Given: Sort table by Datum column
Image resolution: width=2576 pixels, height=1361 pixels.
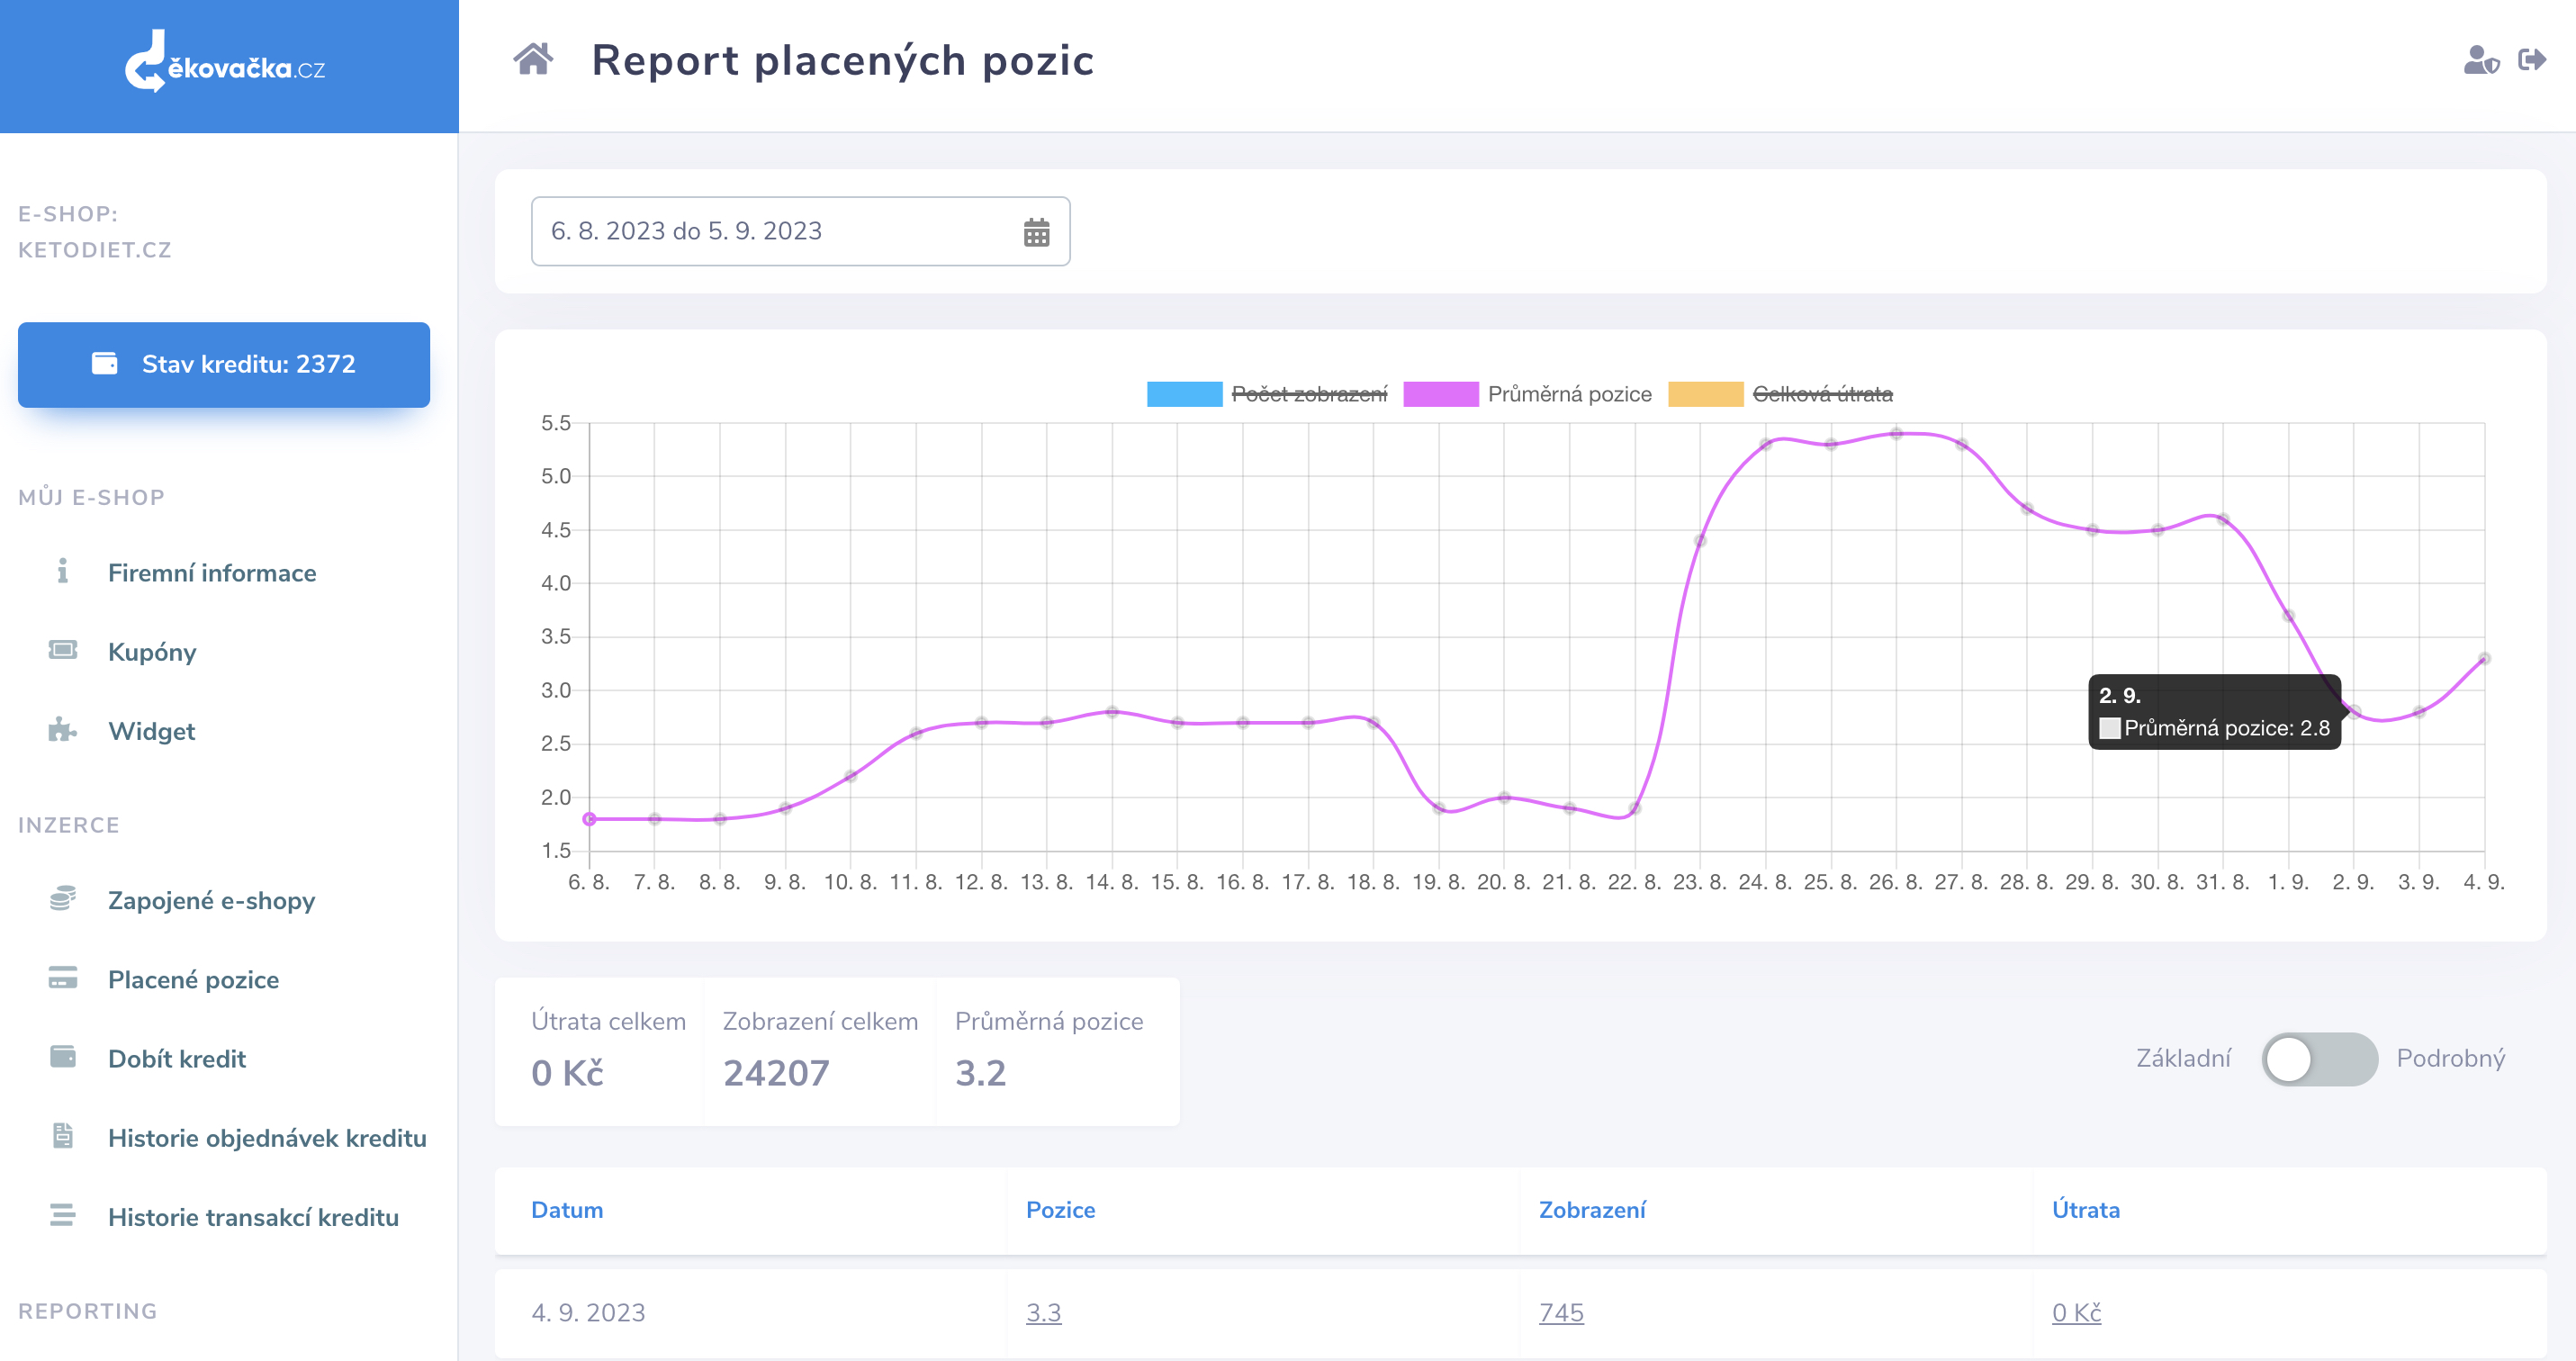Looking at the screenshot, I should 567,1210.
